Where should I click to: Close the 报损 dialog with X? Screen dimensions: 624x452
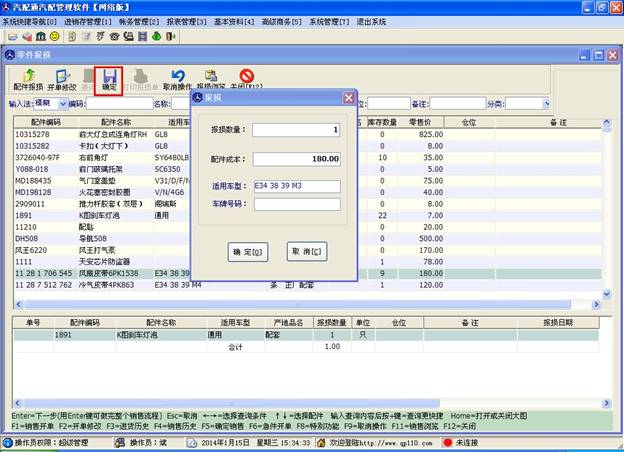pyautogui.click(x=349, y=98)
